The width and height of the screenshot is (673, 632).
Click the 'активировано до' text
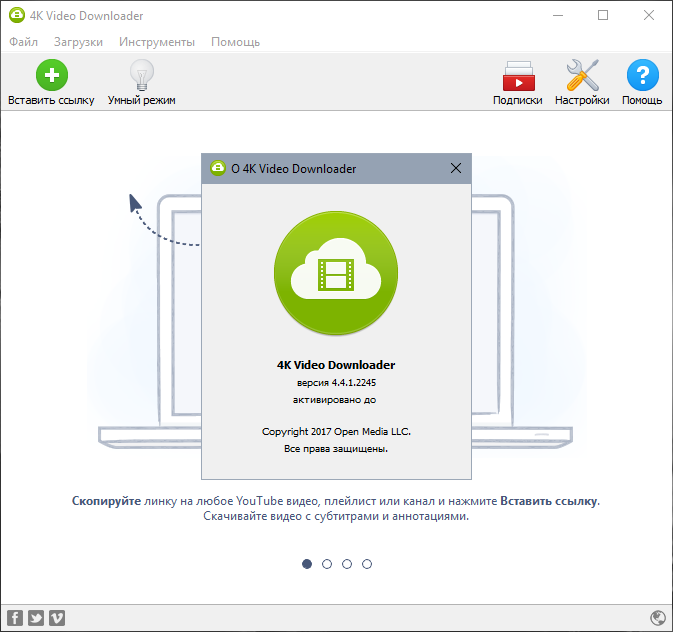click(334, 400)
